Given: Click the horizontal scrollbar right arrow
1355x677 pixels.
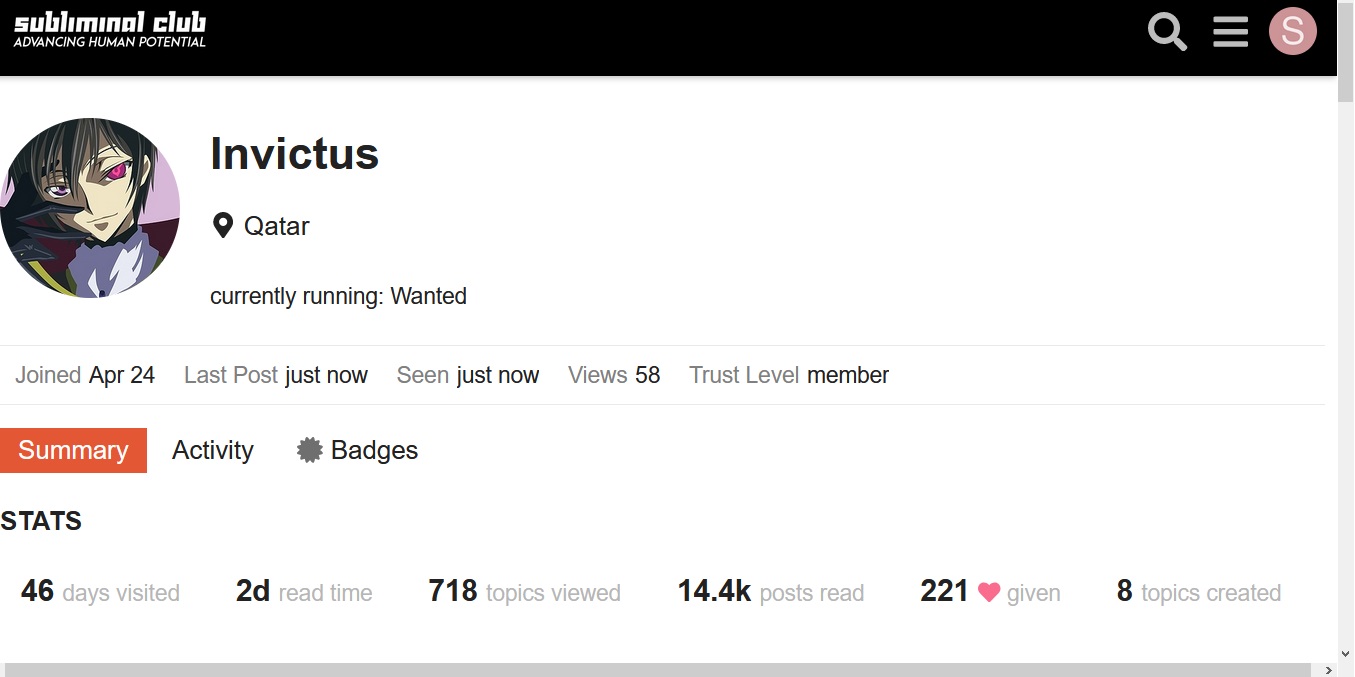Looking at the screenshot, I should point(1329,669).
